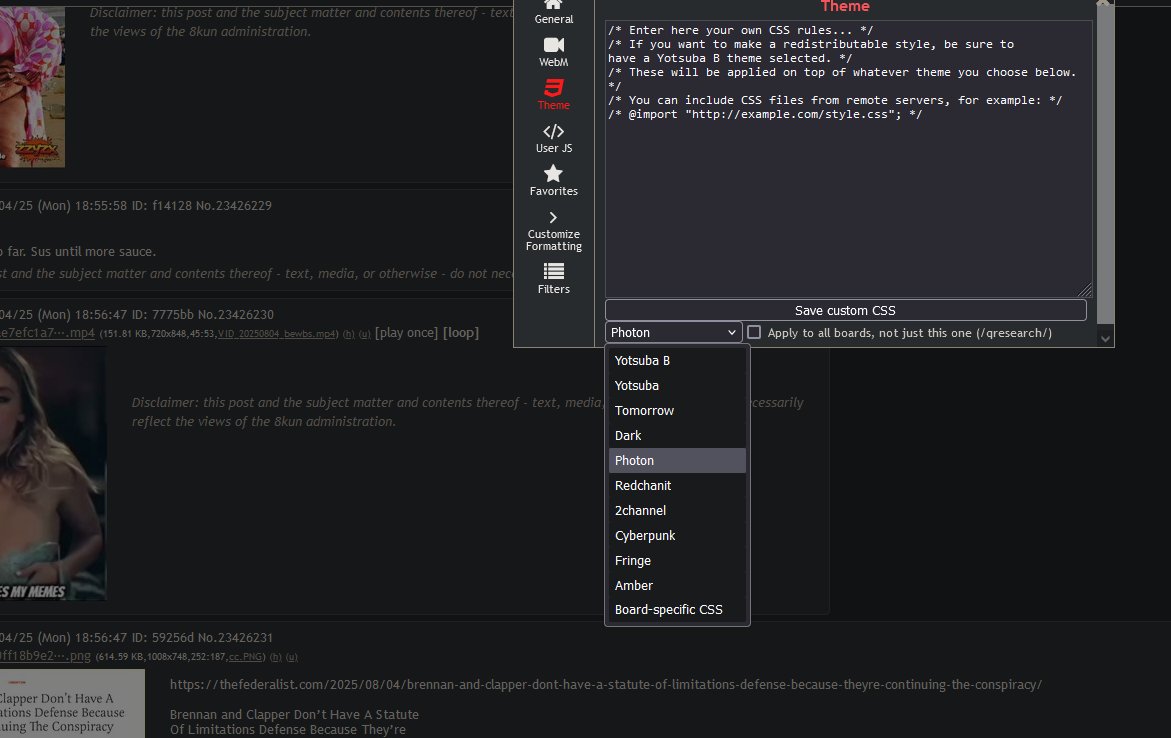Choose Dark theme option

point(677,435)
